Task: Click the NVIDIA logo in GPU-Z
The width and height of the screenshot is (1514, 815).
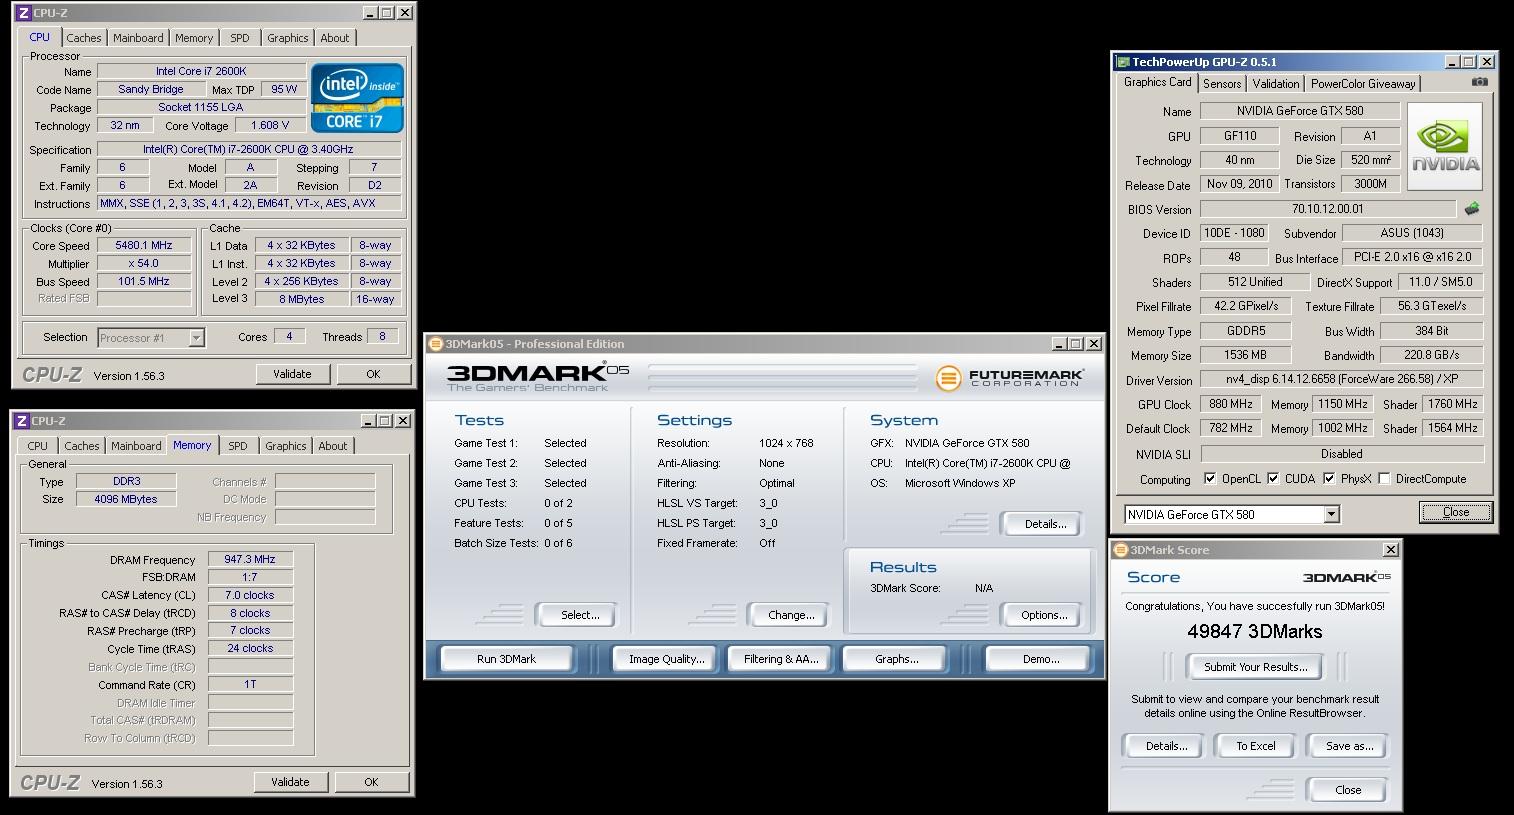Action: [1445, 149]
